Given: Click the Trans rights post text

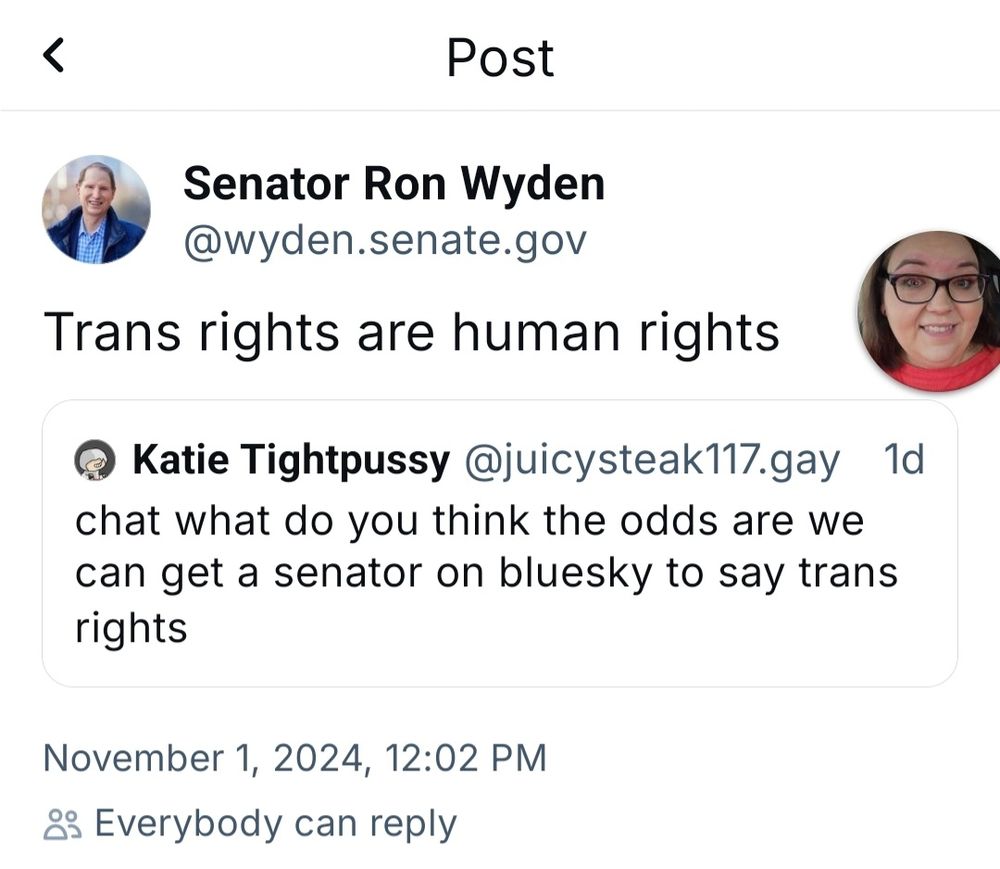Looking at the screenshot, I should coord(415,331).
